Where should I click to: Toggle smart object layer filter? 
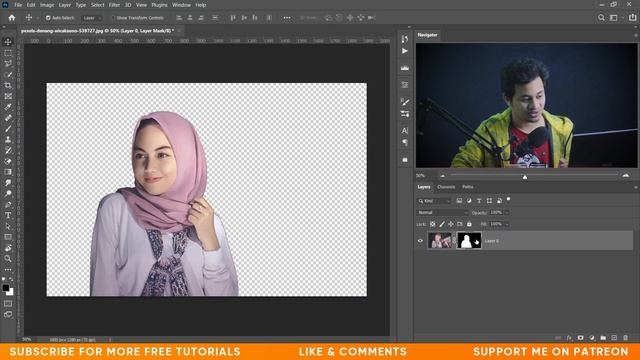499,201
